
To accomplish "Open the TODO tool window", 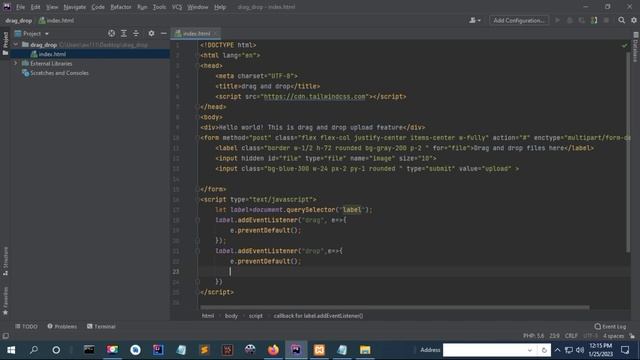I will tap(27, 327).
